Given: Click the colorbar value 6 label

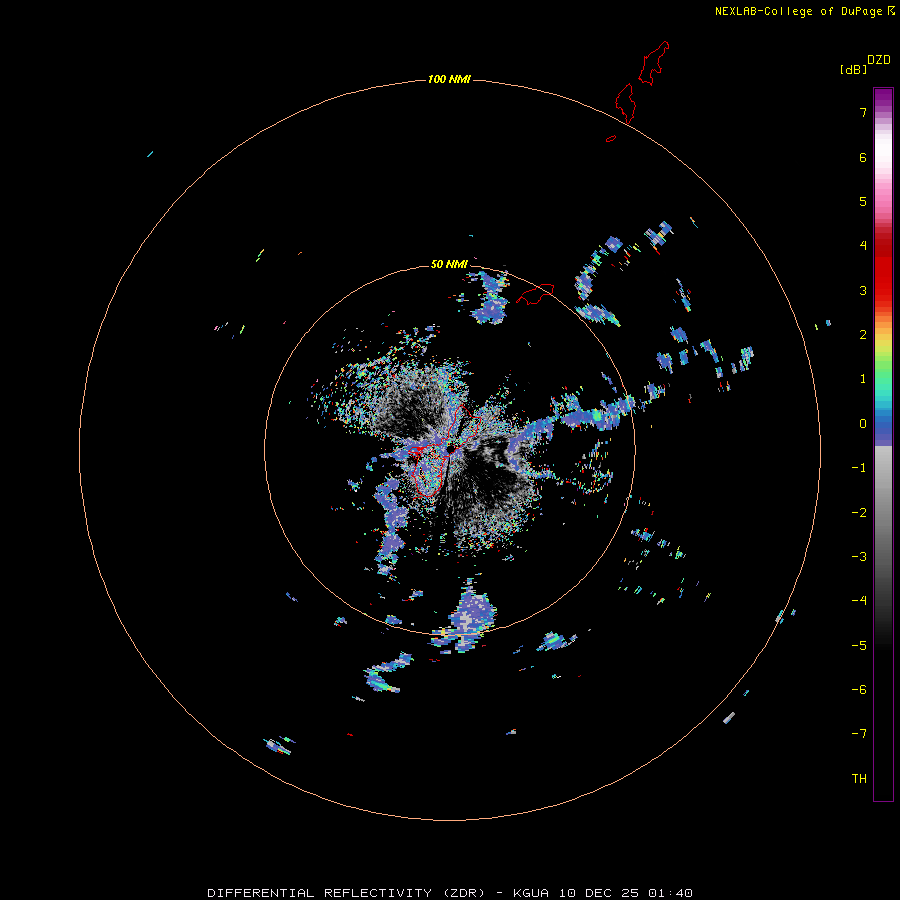Looking at the screenshot, I should pos(863,157).
